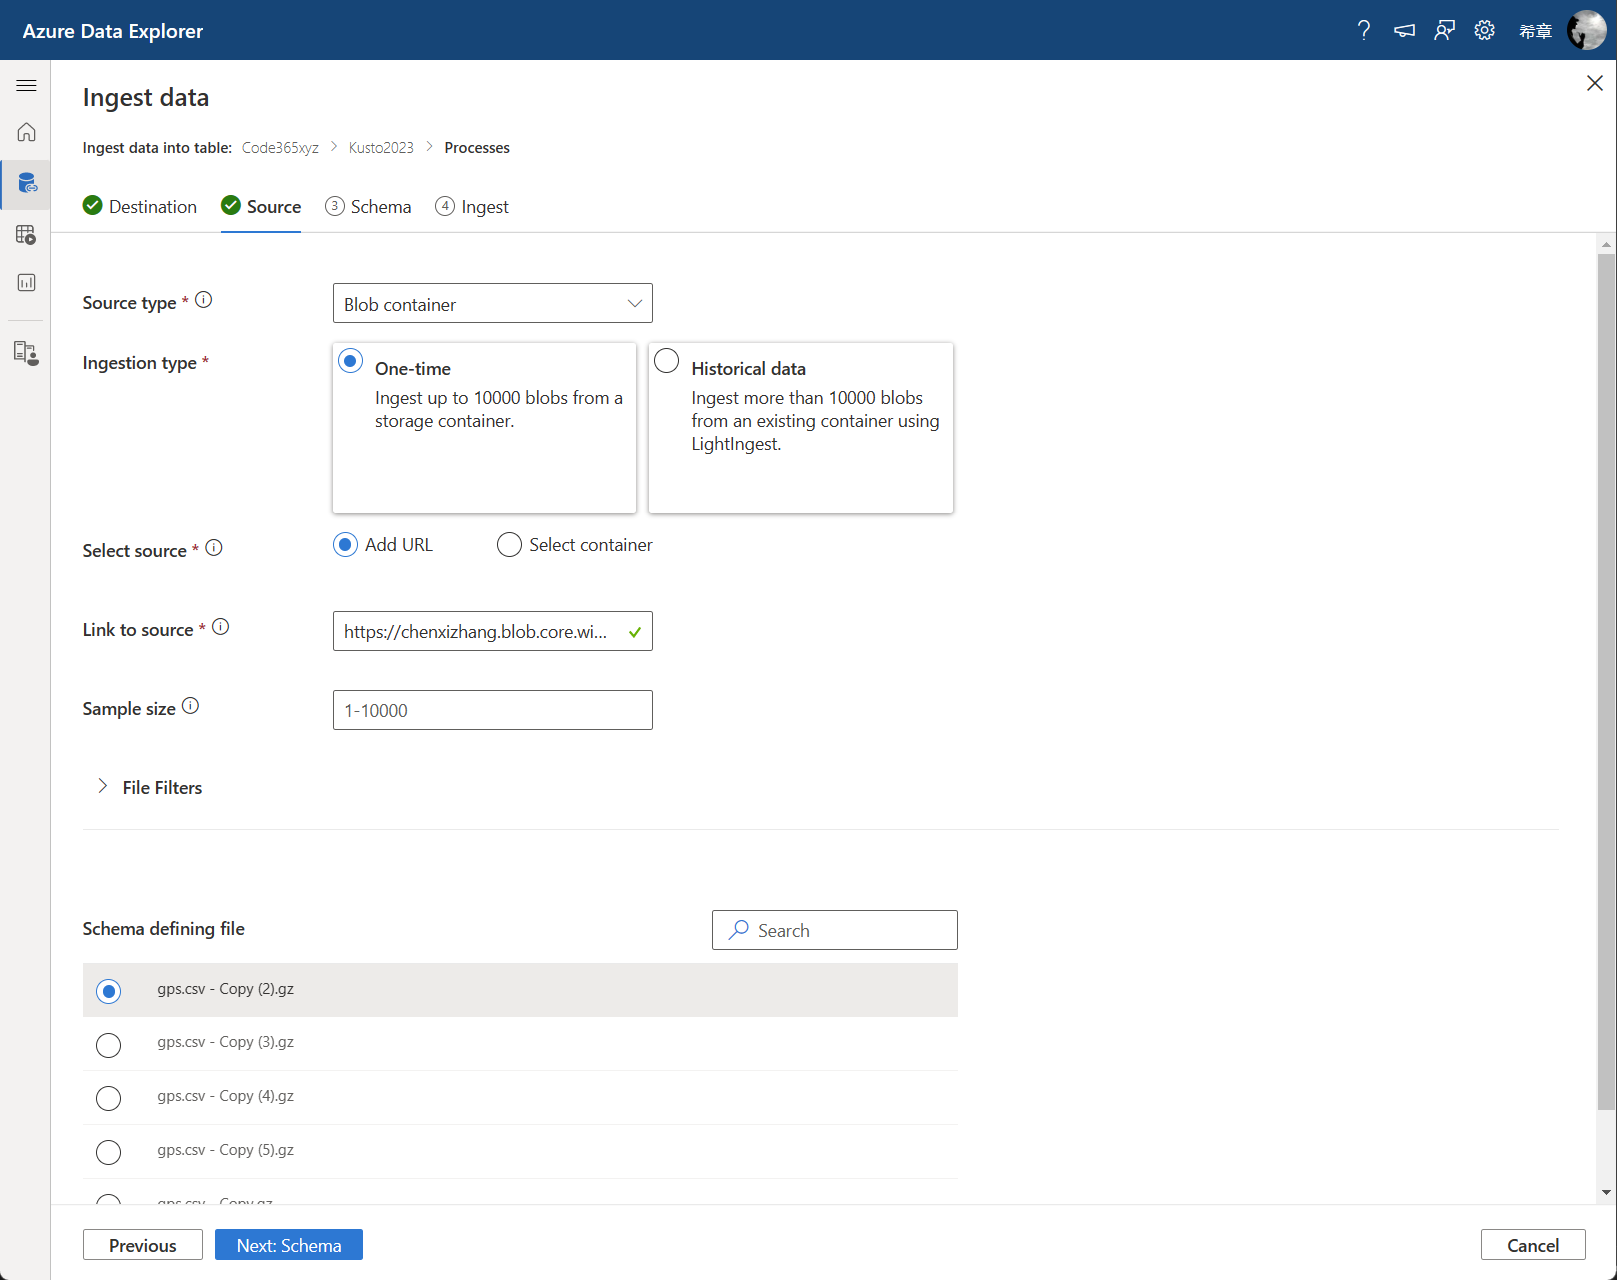Open the My cluster sidebar icon
Image resolution: width=1617 pixels, height=1280 pixels.
[26, 353]
